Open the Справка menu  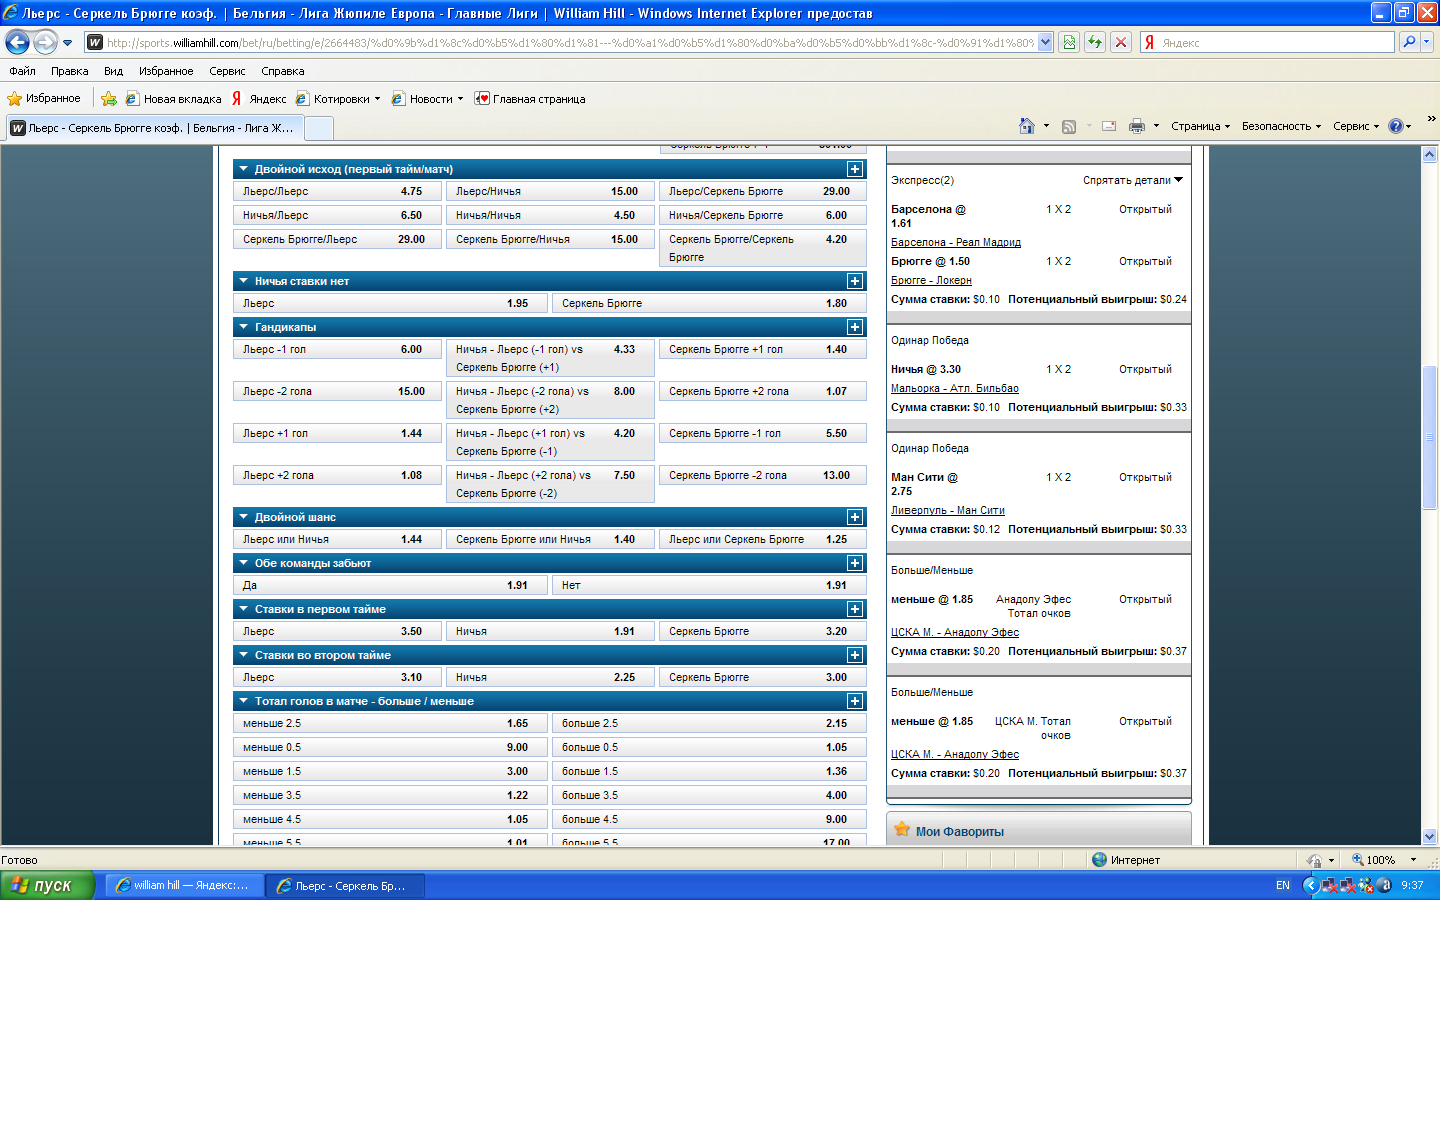click(x=282, y=71)
